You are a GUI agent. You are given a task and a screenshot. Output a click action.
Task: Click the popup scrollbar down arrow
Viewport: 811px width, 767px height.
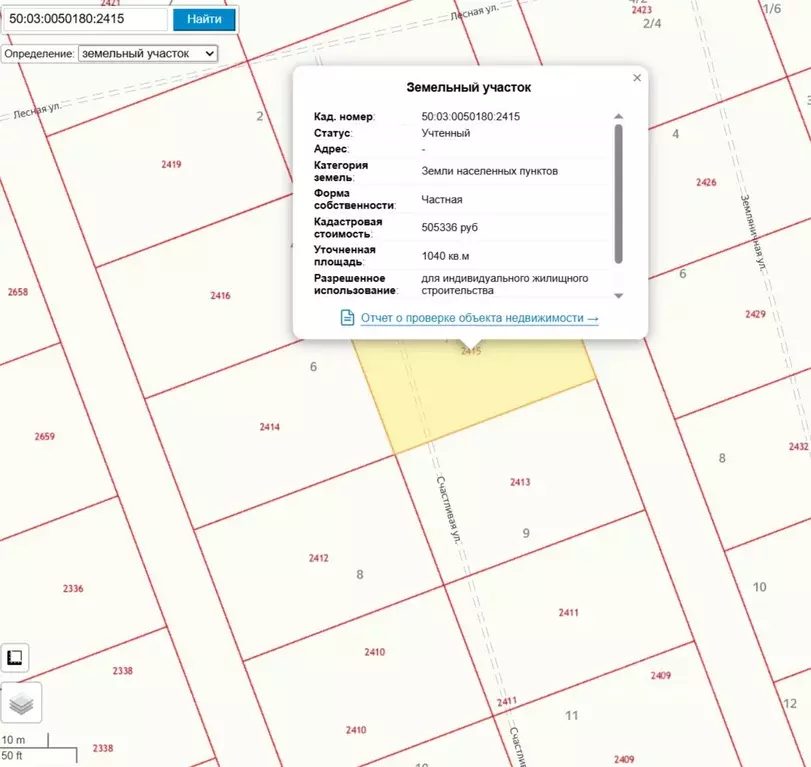pyautogui.click(x=619, y=296)
